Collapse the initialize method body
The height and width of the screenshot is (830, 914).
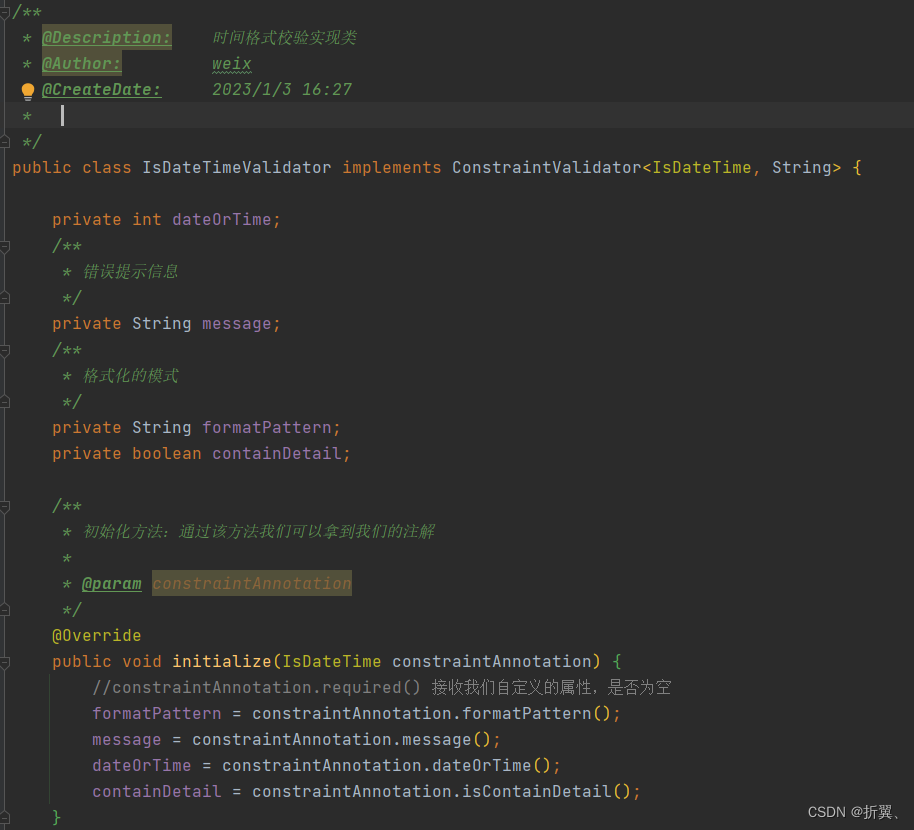coord(5,662)
